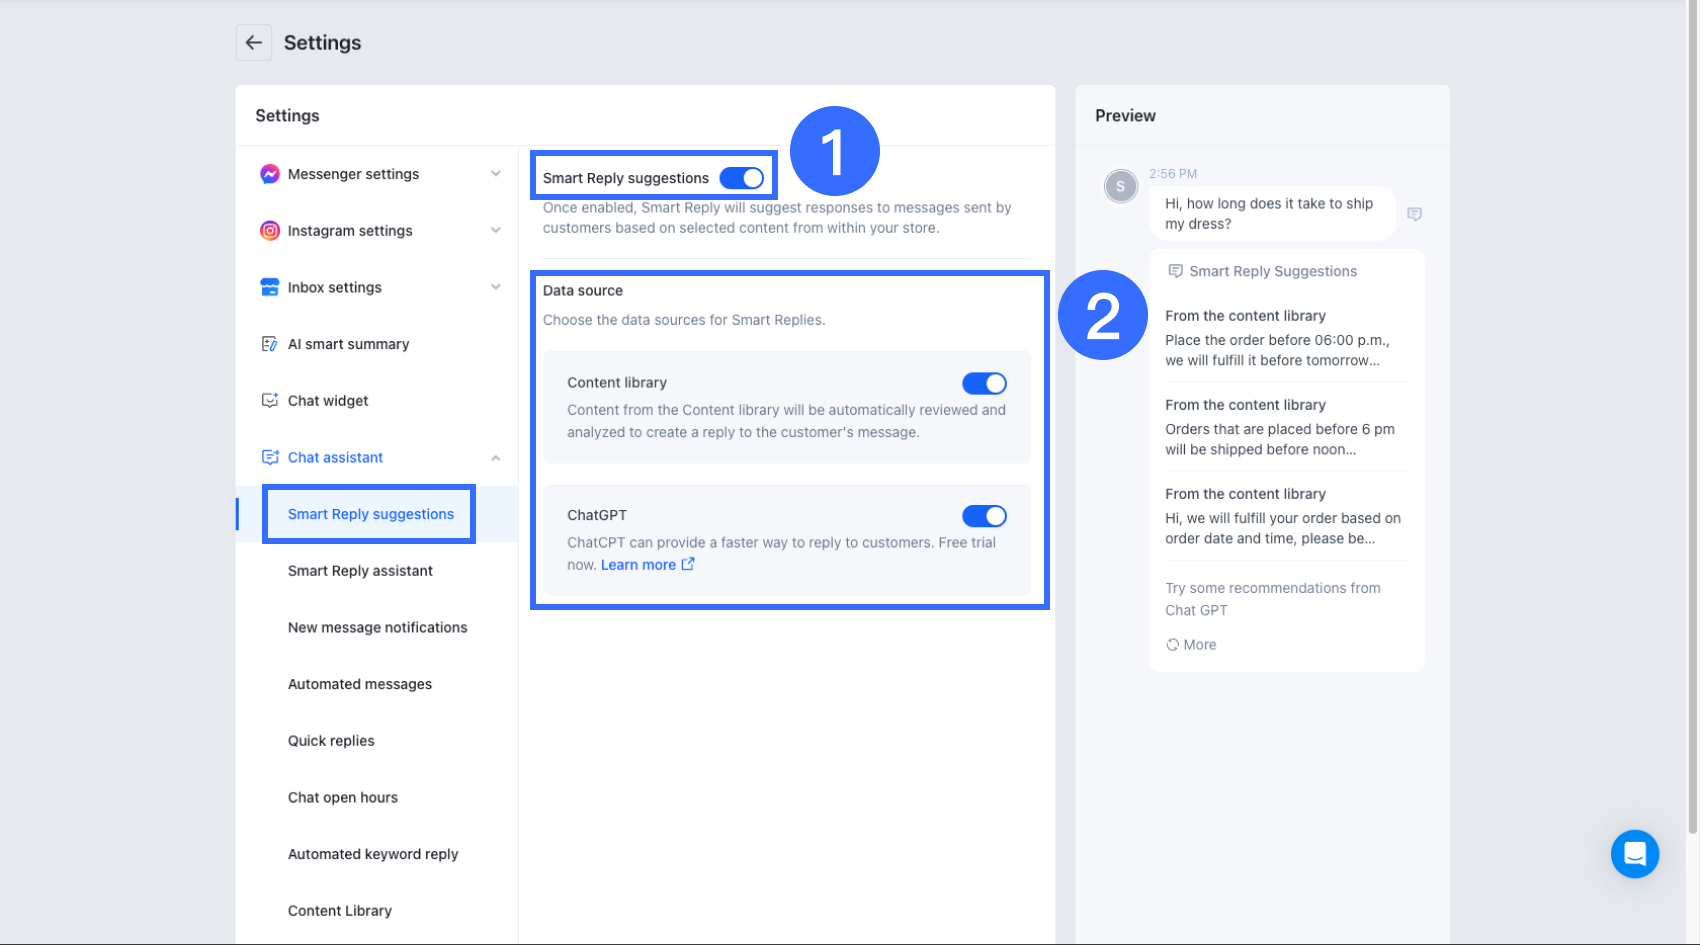Click the comment icon beside the customer message
Screen dimensions: 1700x945
pos(1415,214)
